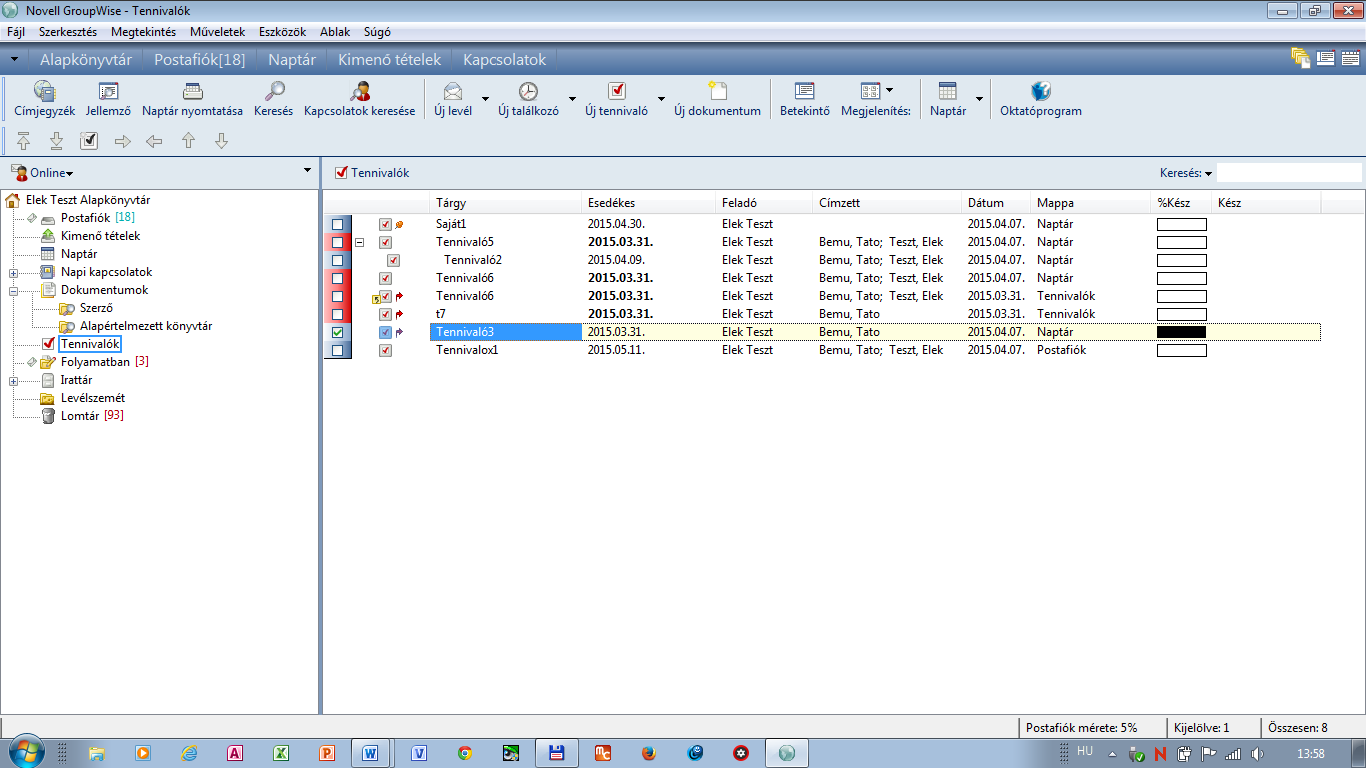Switch to the Postafiók[18] tab
This screenshot has height=768, width=1366.
199,60
